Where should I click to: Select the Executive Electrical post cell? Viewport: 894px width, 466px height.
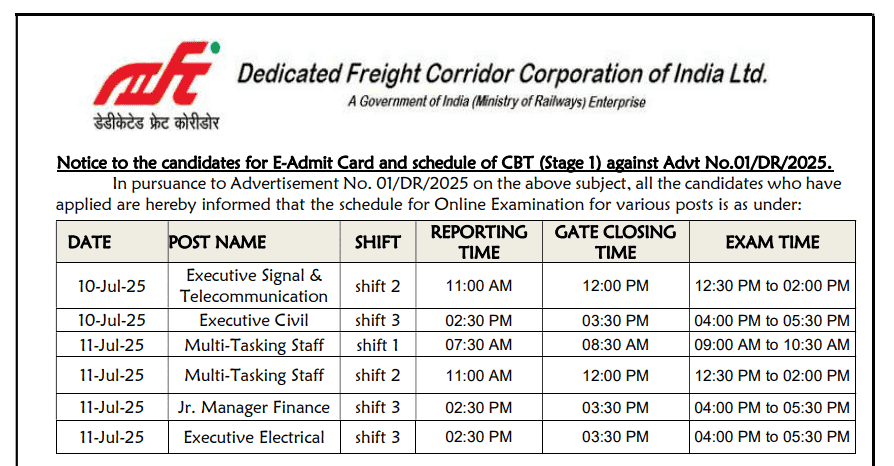click(x=254, y=437)
